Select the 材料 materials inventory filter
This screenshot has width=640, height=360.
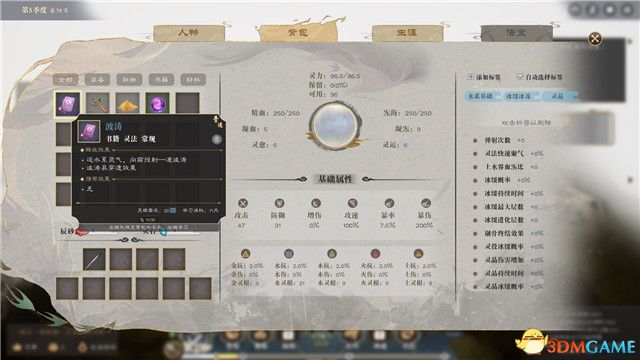[193, 79]
